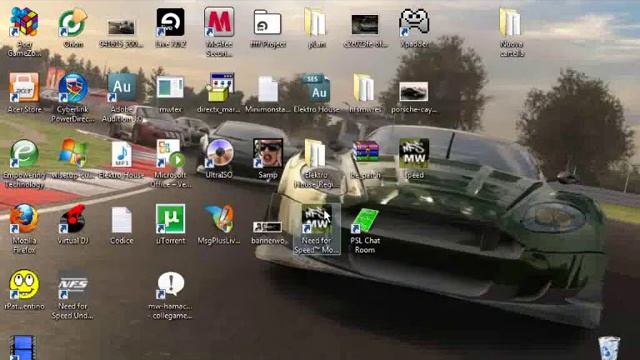640x360 pixels.
Task: Select the plum folder icon
Action: [315, 22]
